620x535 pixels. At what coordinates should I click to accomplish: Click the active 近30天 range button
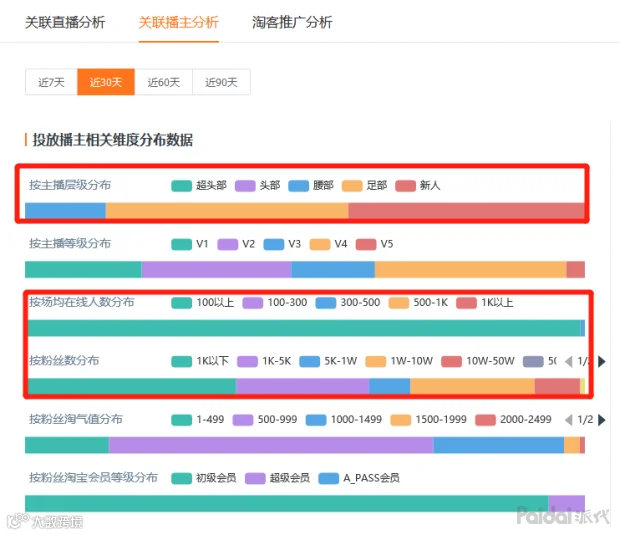(x=106, y=82)
